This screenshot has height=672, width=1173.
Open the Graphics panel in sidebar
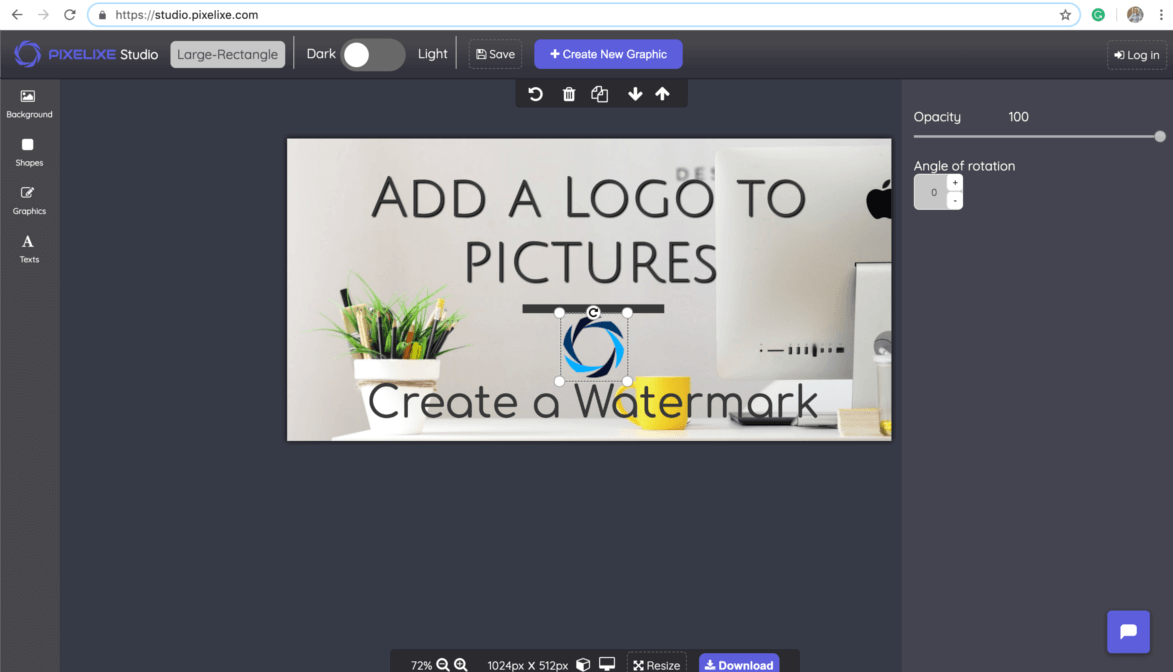click(29, 200)
